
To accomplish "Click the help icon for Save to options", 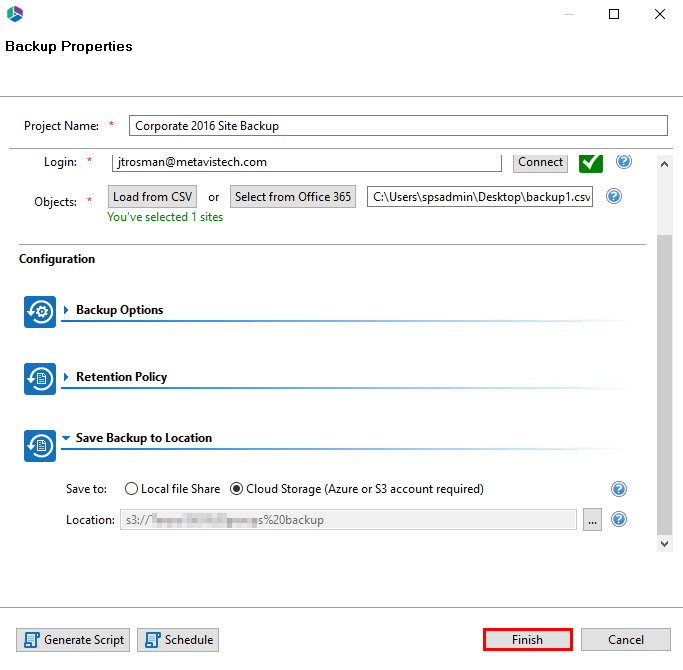I will [619, 489].
